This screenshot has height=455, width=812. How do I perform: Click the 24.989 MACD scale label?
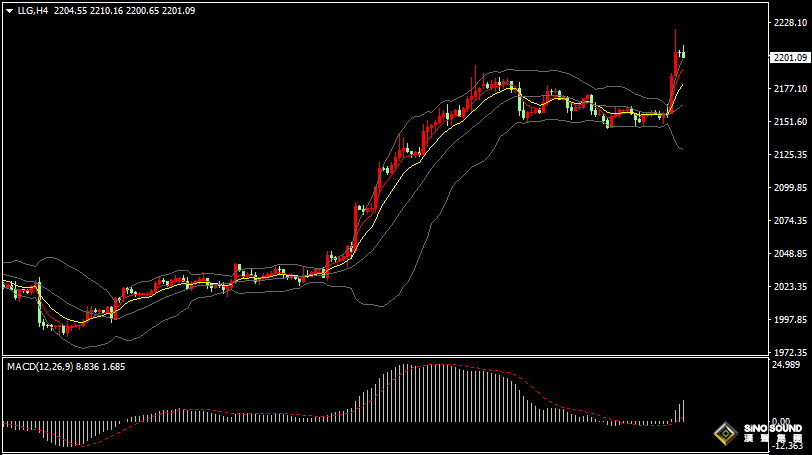coord(788,365)
